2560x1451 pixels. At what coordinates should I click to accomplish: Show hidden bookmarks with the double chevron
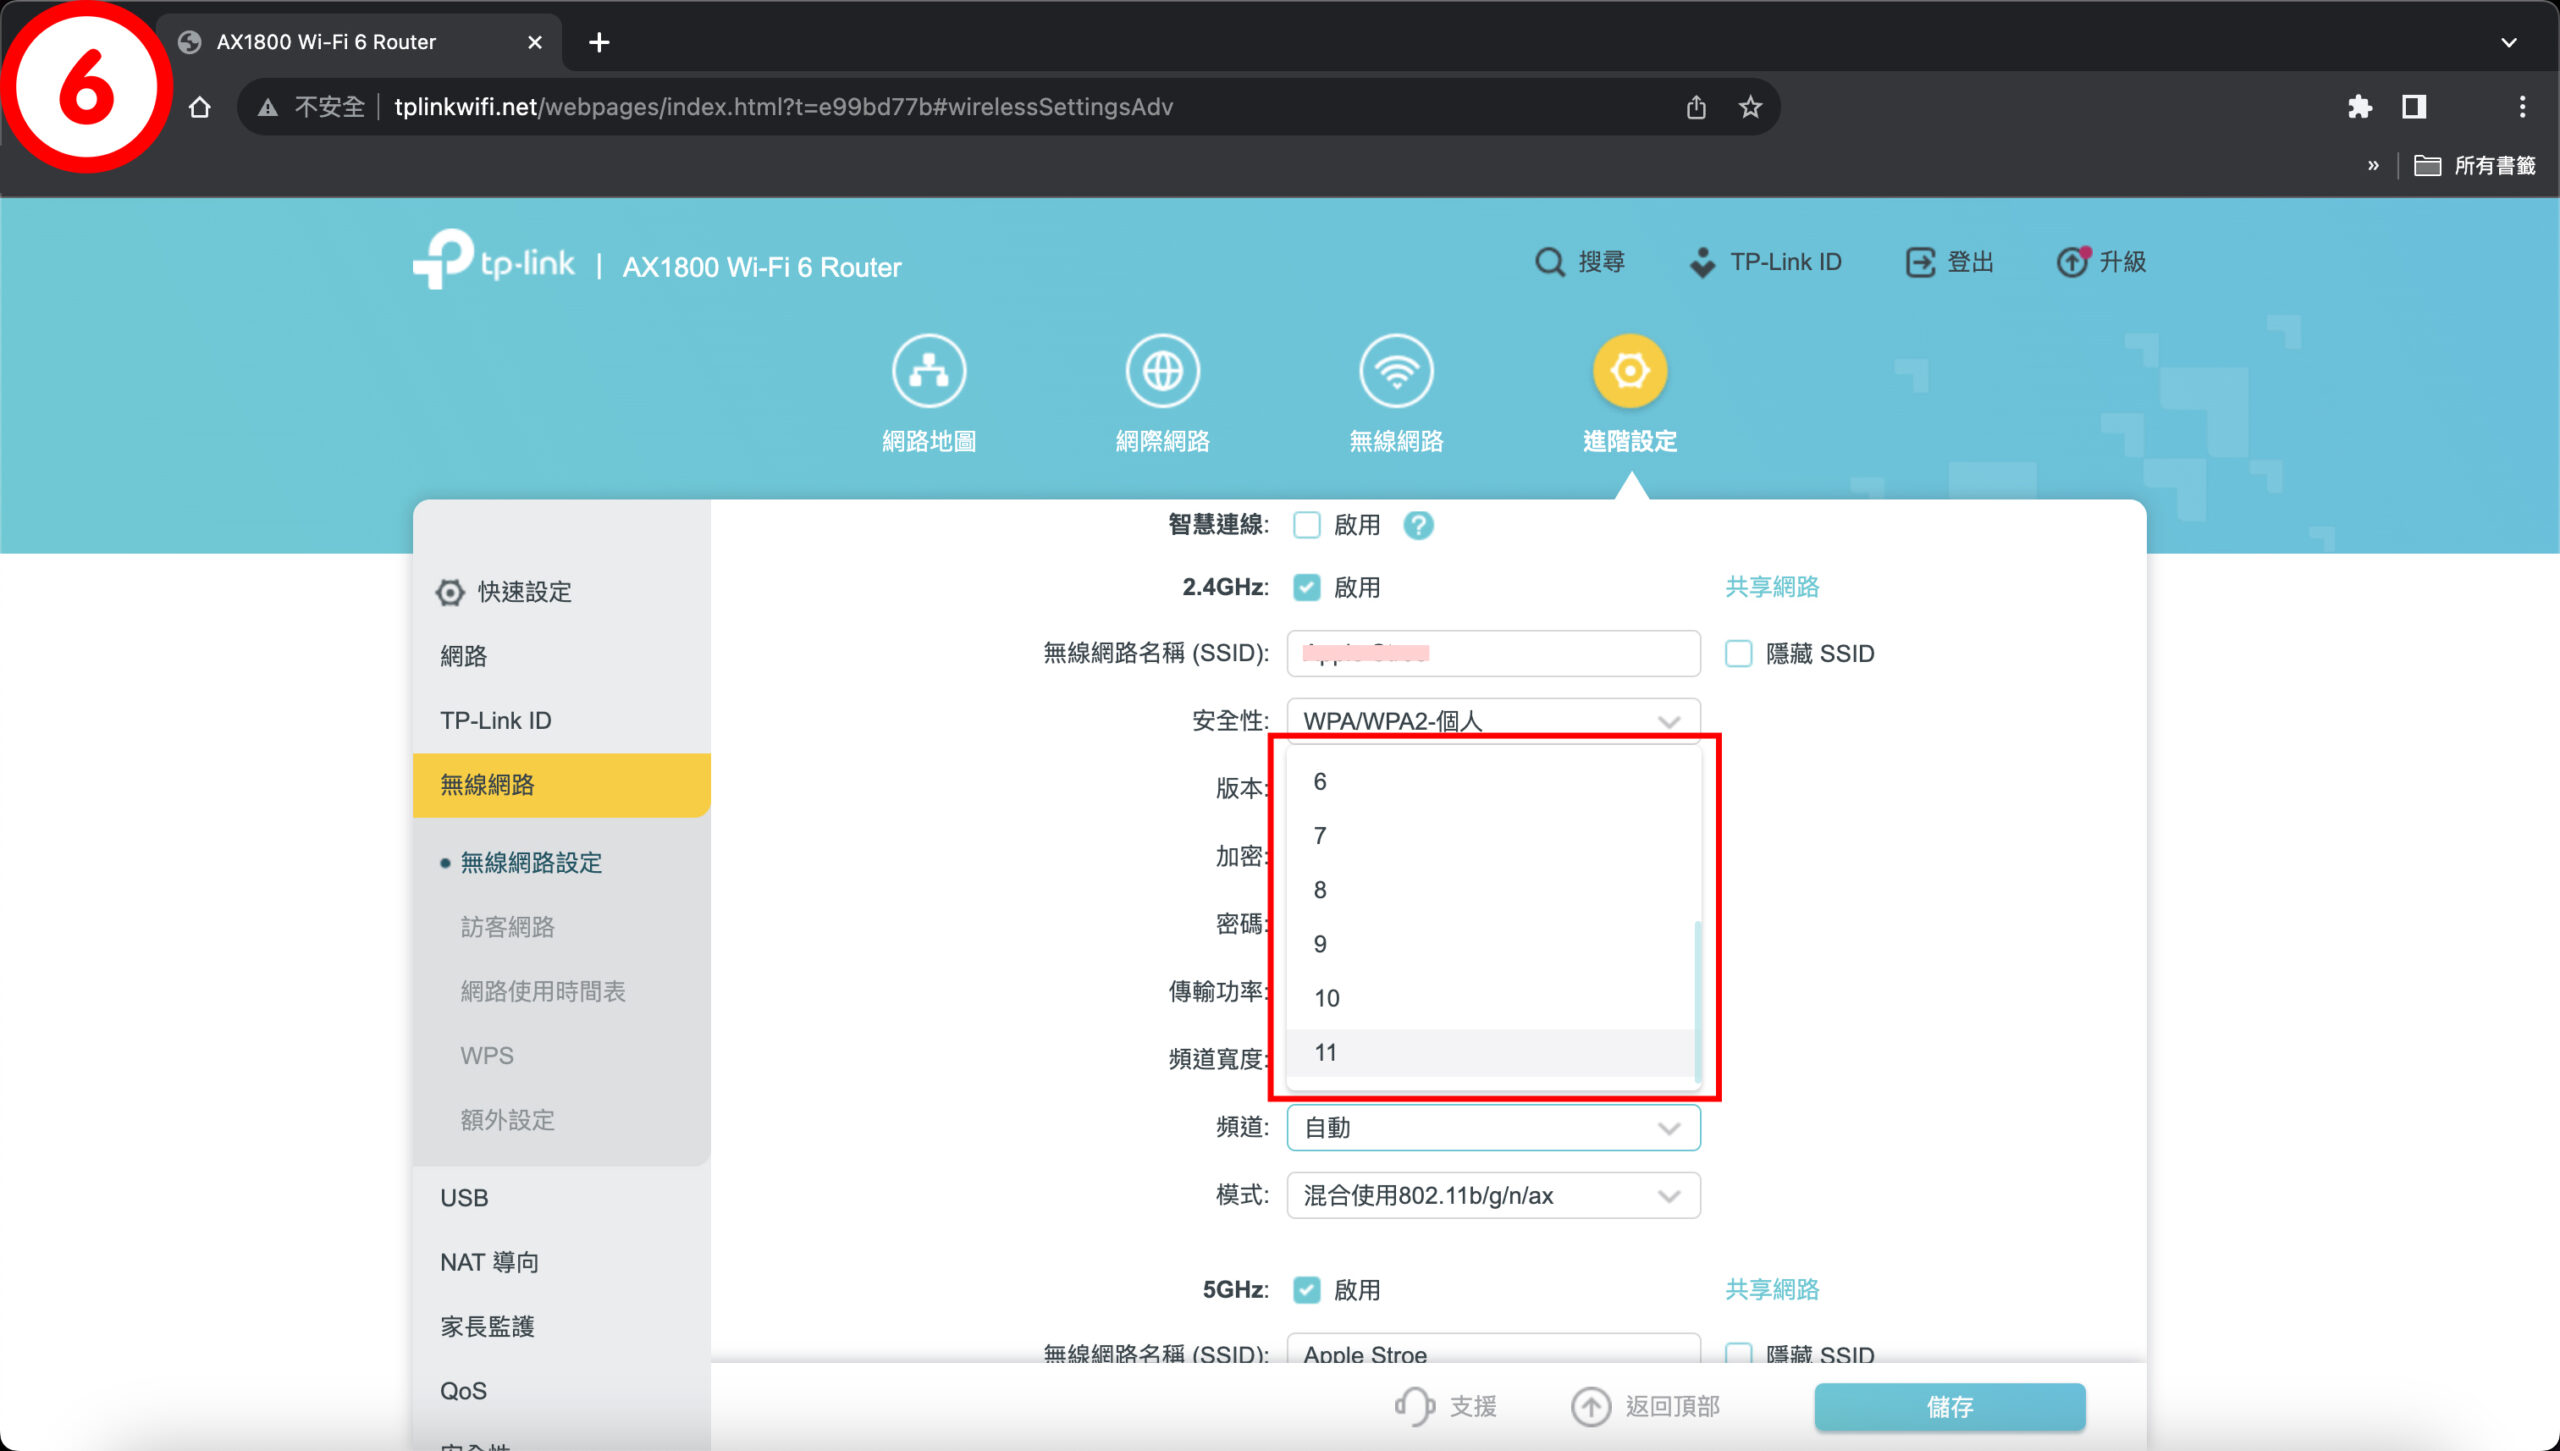2373,165
